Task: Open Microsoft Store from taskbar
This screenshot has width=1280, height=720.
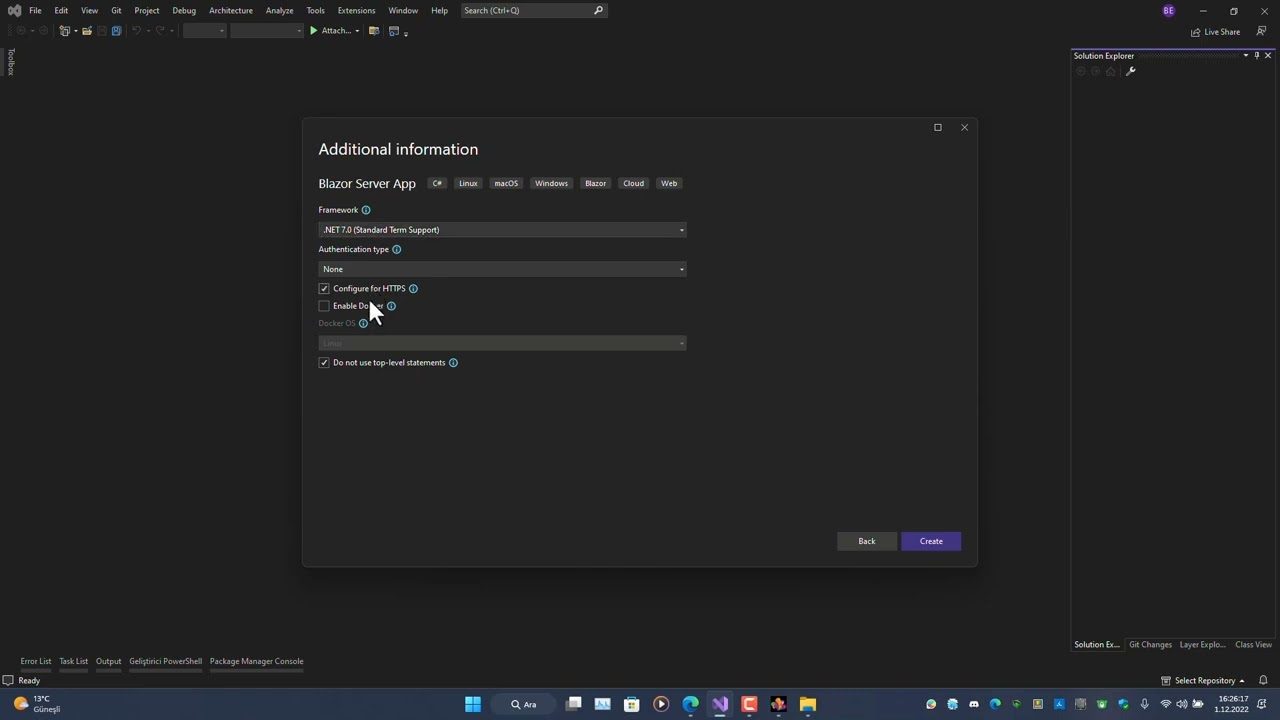Action: click(x=632, y=704)
